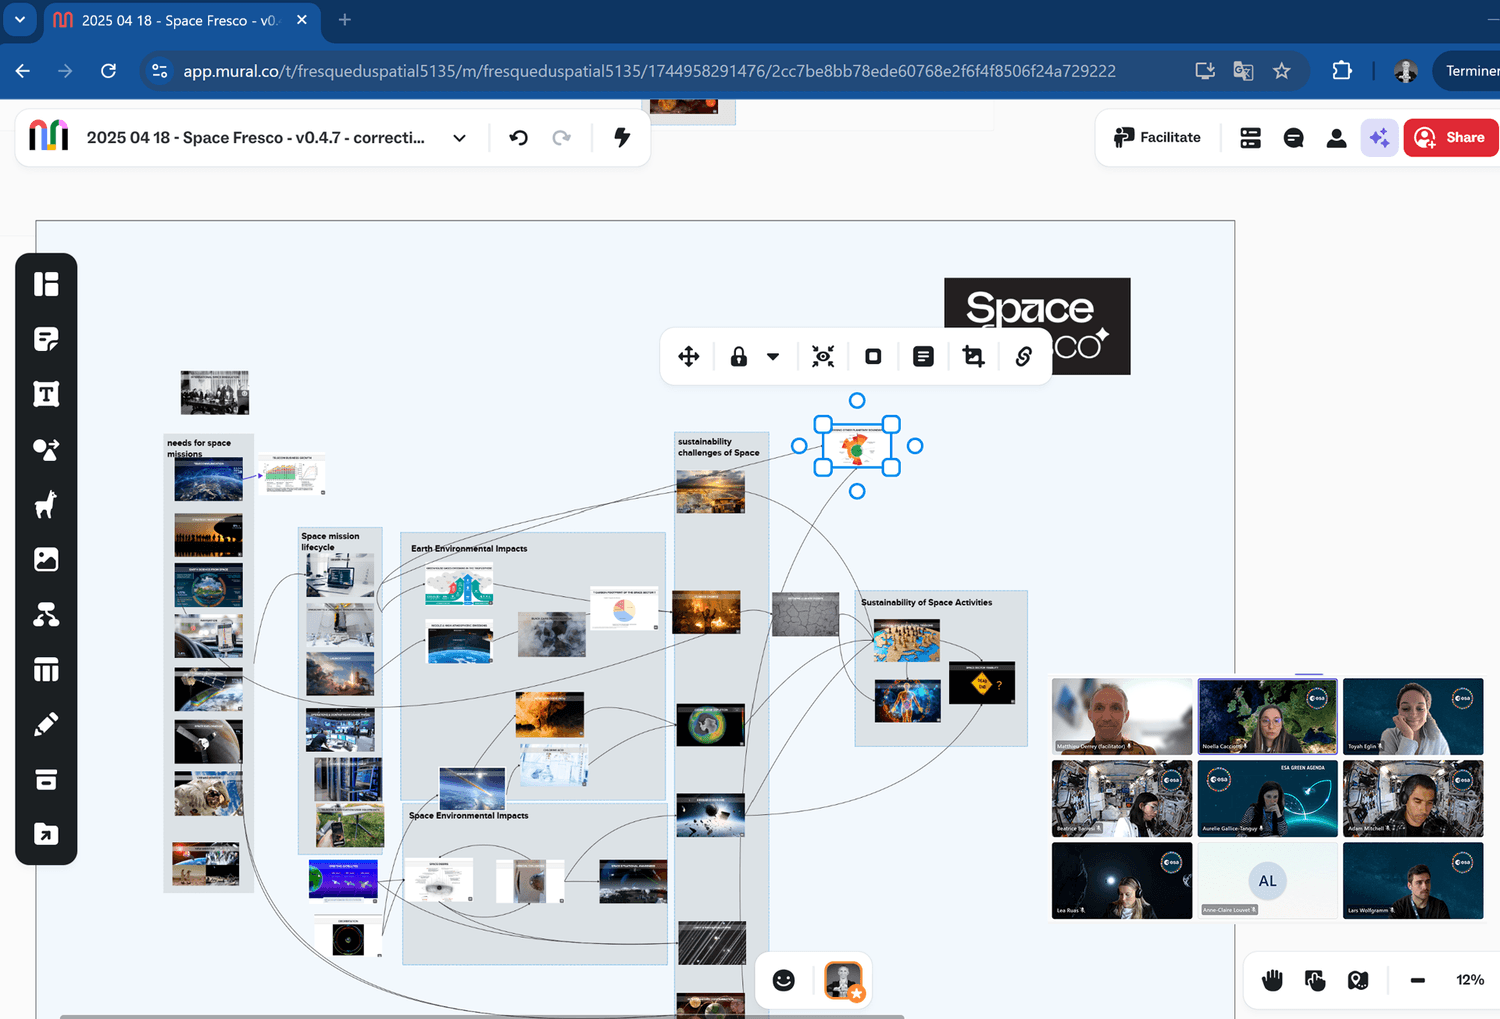Screen dimensions: 1500x1019
Task: Open the browser profile avatar
Action: click(1405, 71)
